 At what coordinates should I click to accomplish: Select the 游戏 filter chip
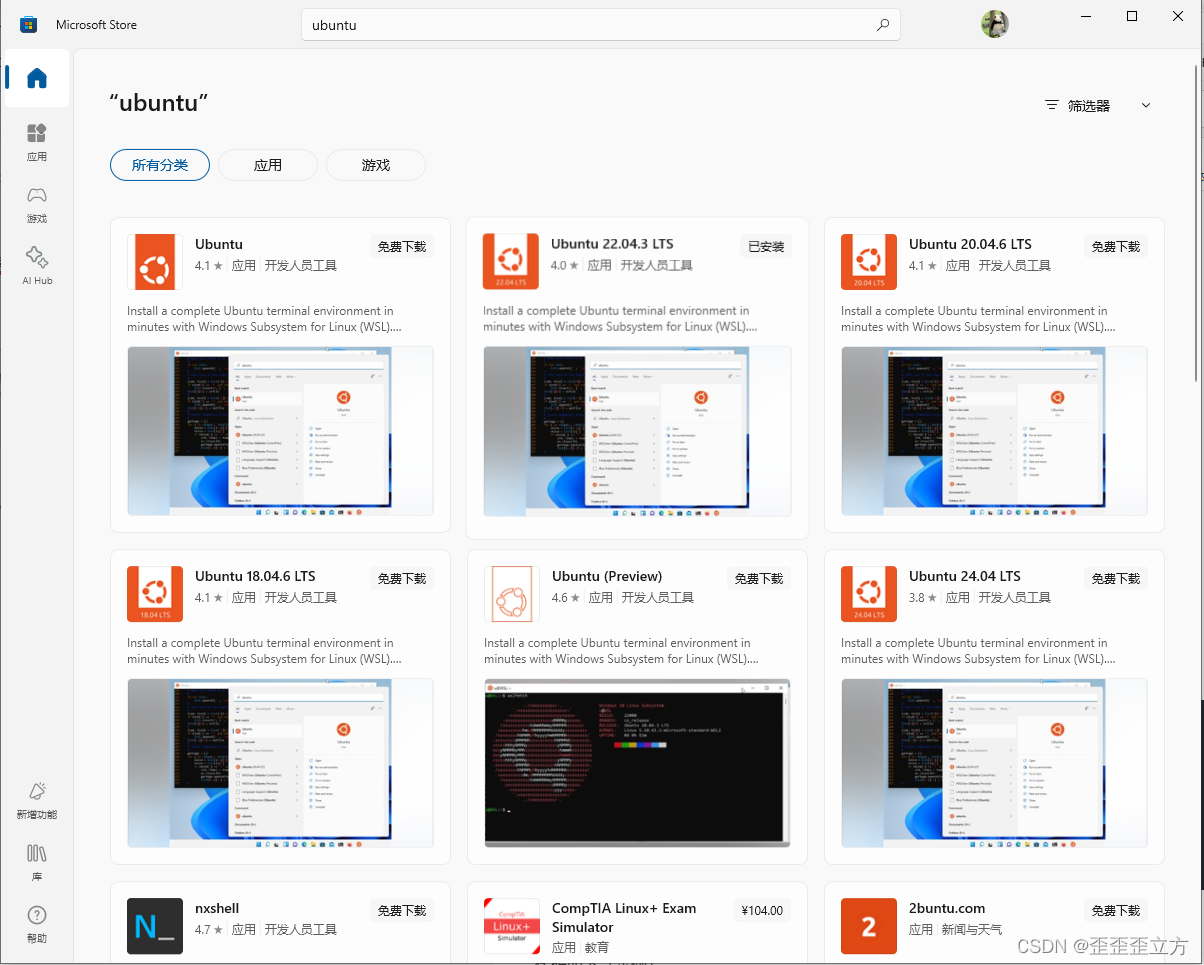[x=375, y=165]
